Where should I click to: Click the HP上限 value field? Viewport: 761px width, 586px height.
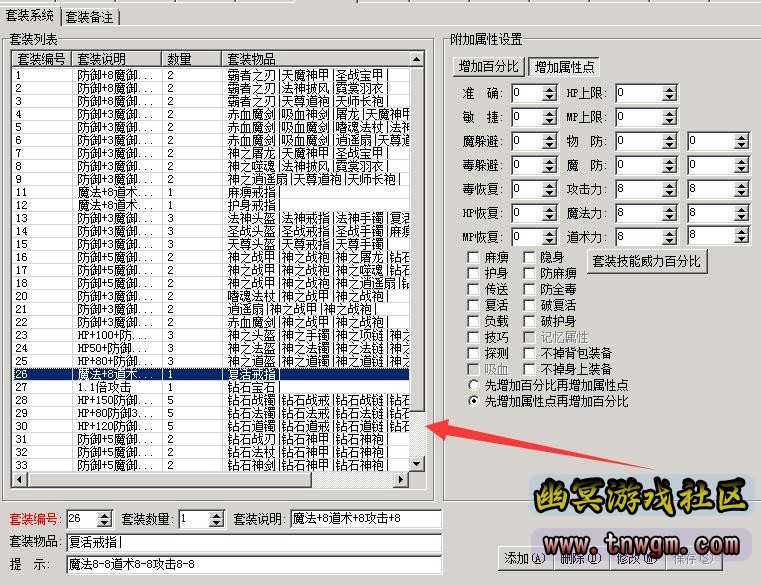(640, 93)
